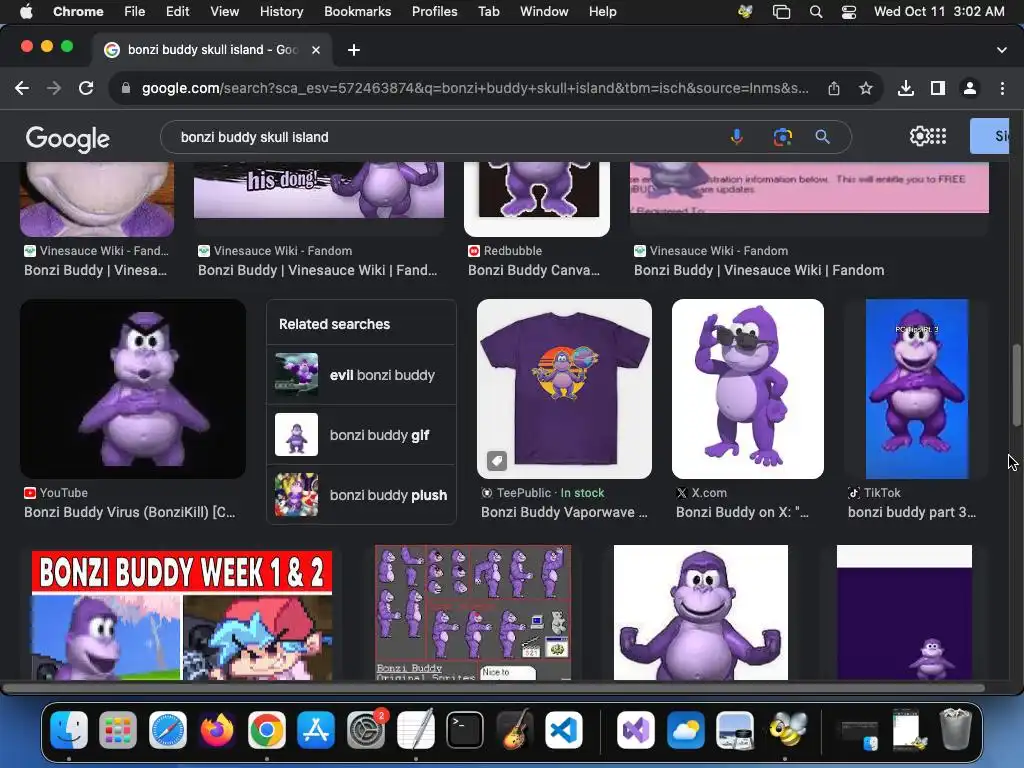Open Control Center in menu bar
Screen dimensions: 1024x768
click(848, 11)
